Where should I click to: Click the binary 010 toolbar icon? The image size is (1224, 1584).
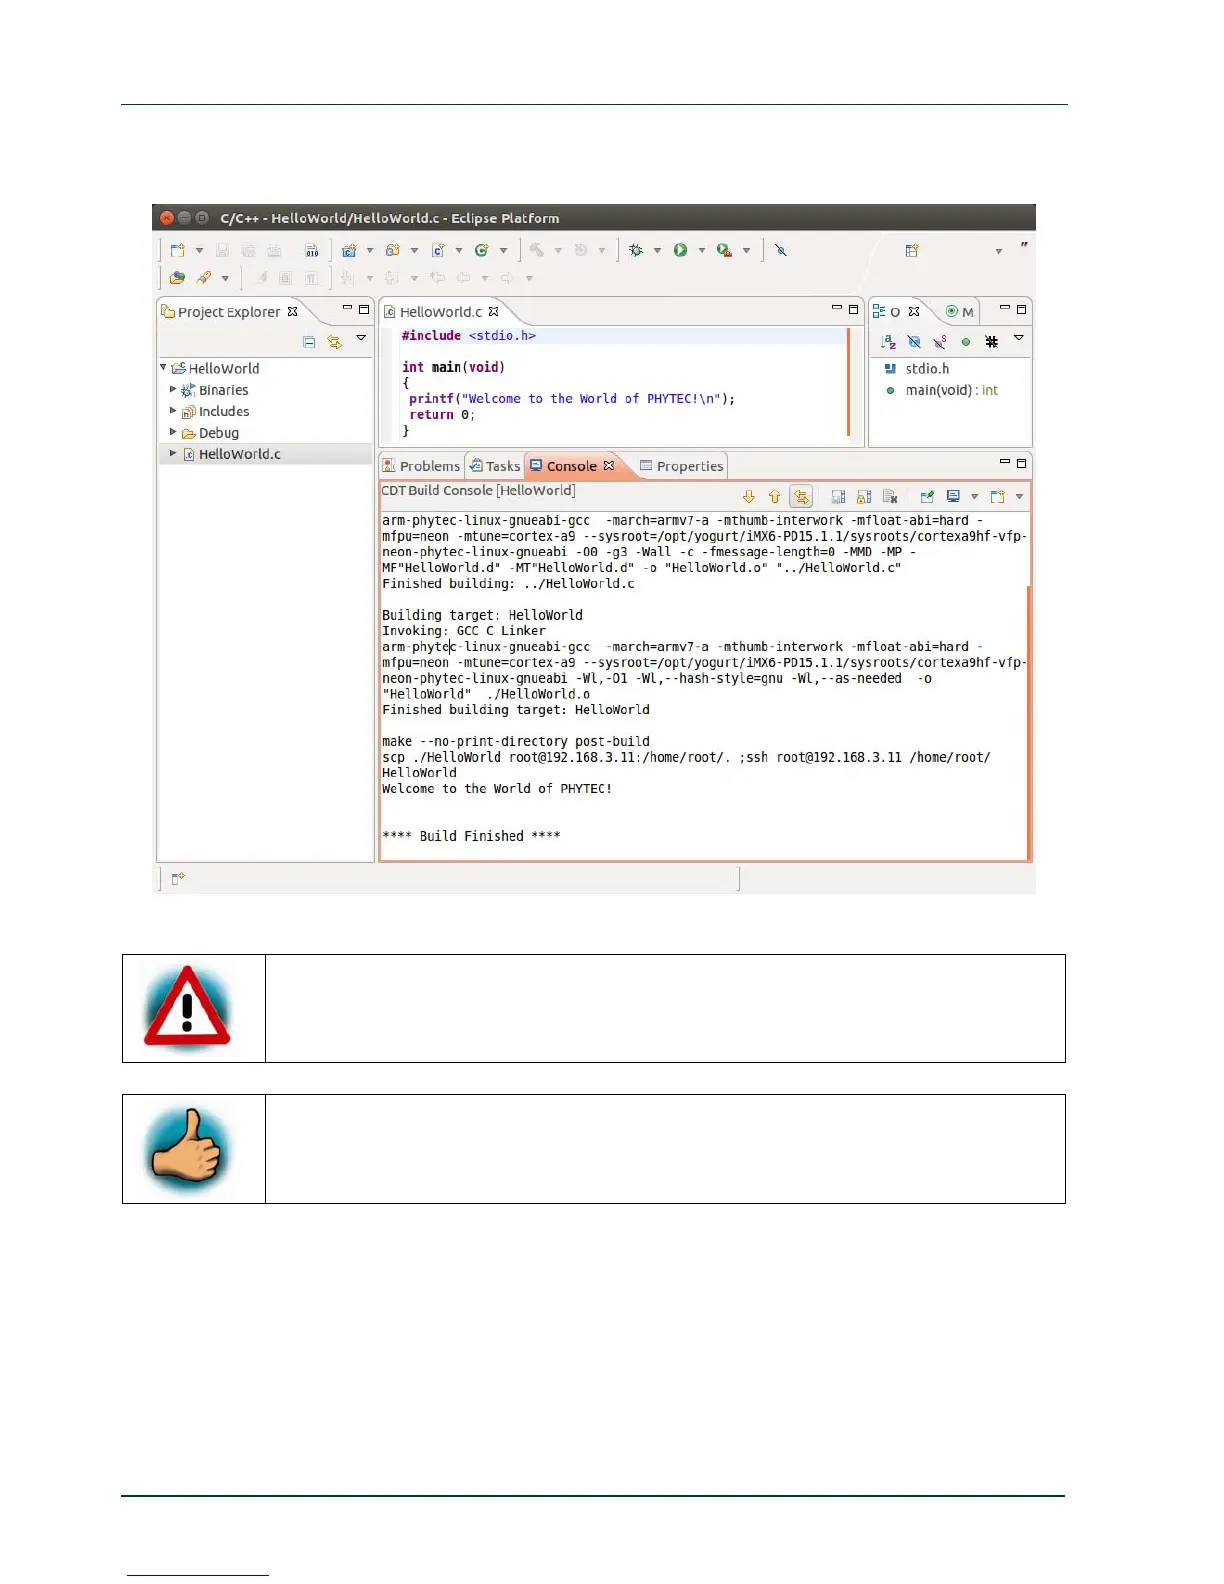[x=312, y=250]
